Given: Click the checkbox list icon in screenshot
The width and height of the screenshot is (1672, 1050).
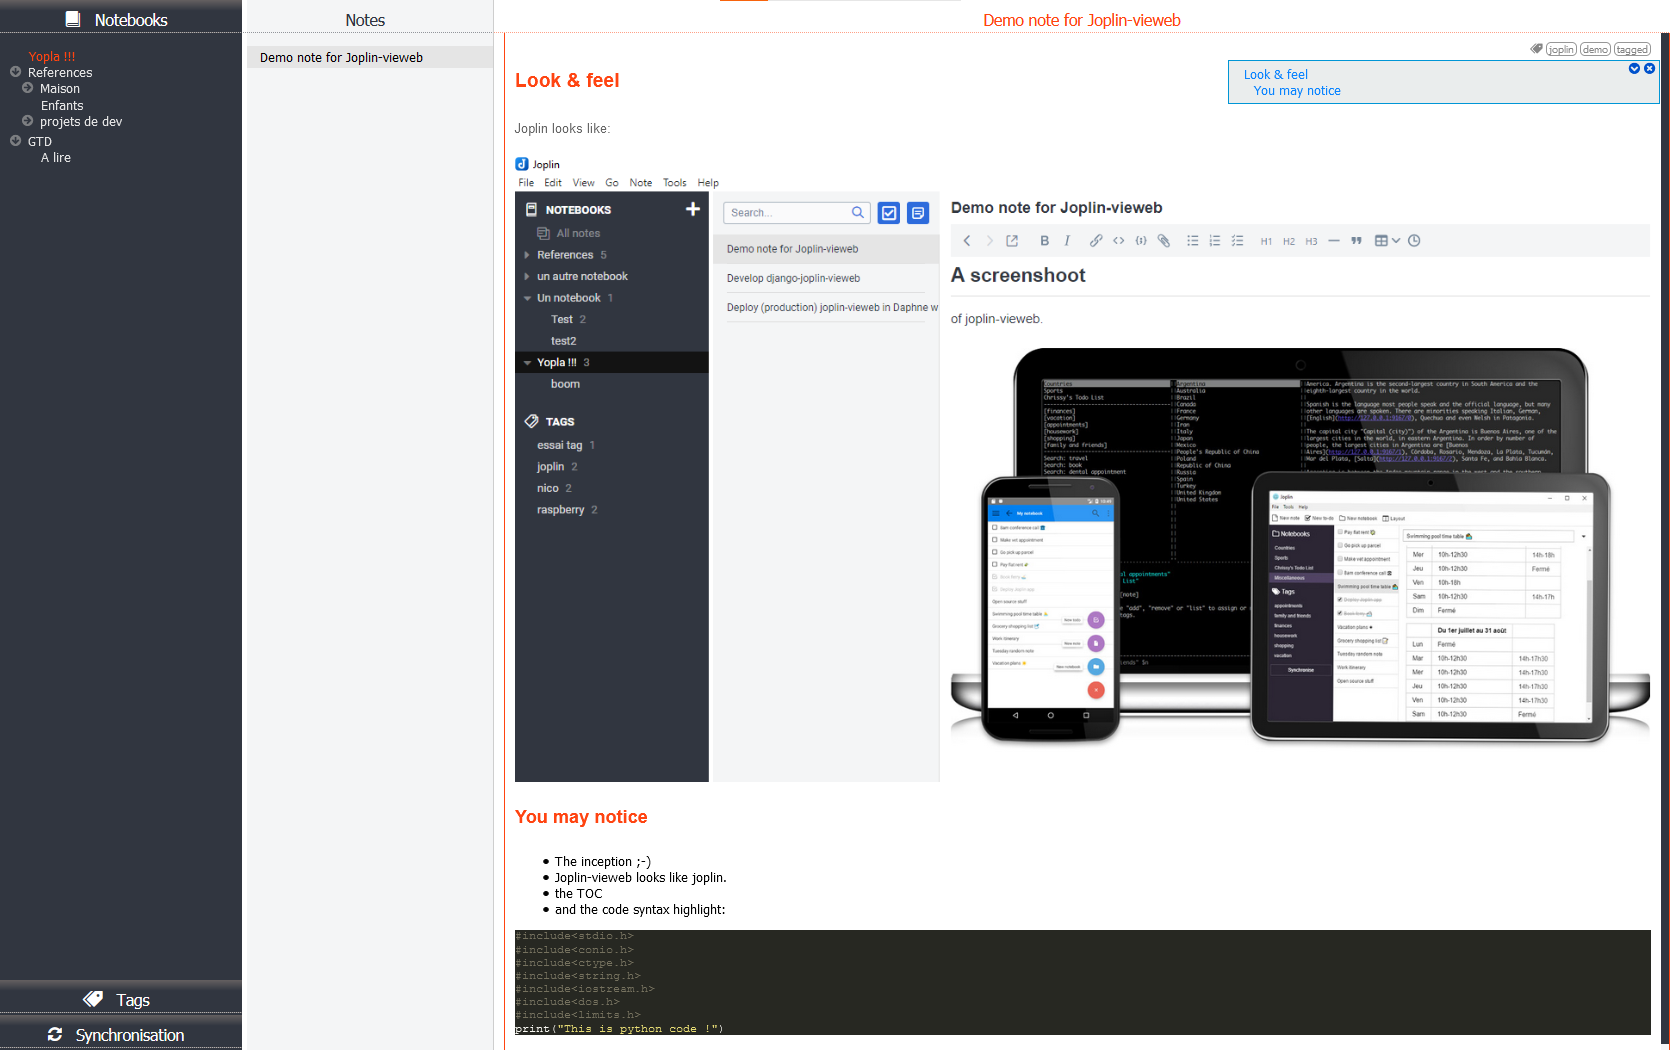Looking at the screenshot, I should (1237, 240).
